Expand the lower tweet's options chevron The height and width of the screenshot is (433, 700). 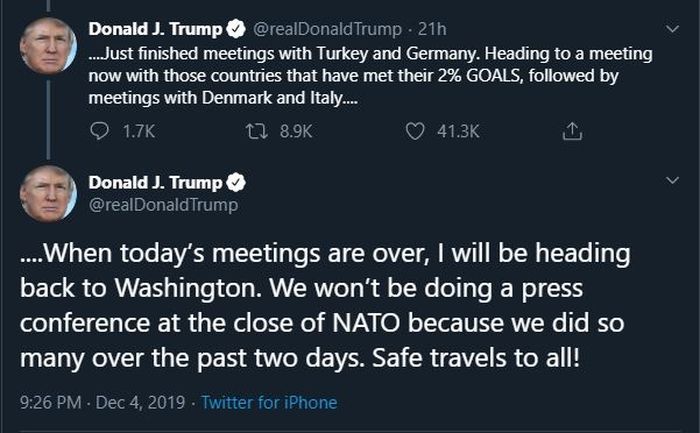click(x=672, y=181)
